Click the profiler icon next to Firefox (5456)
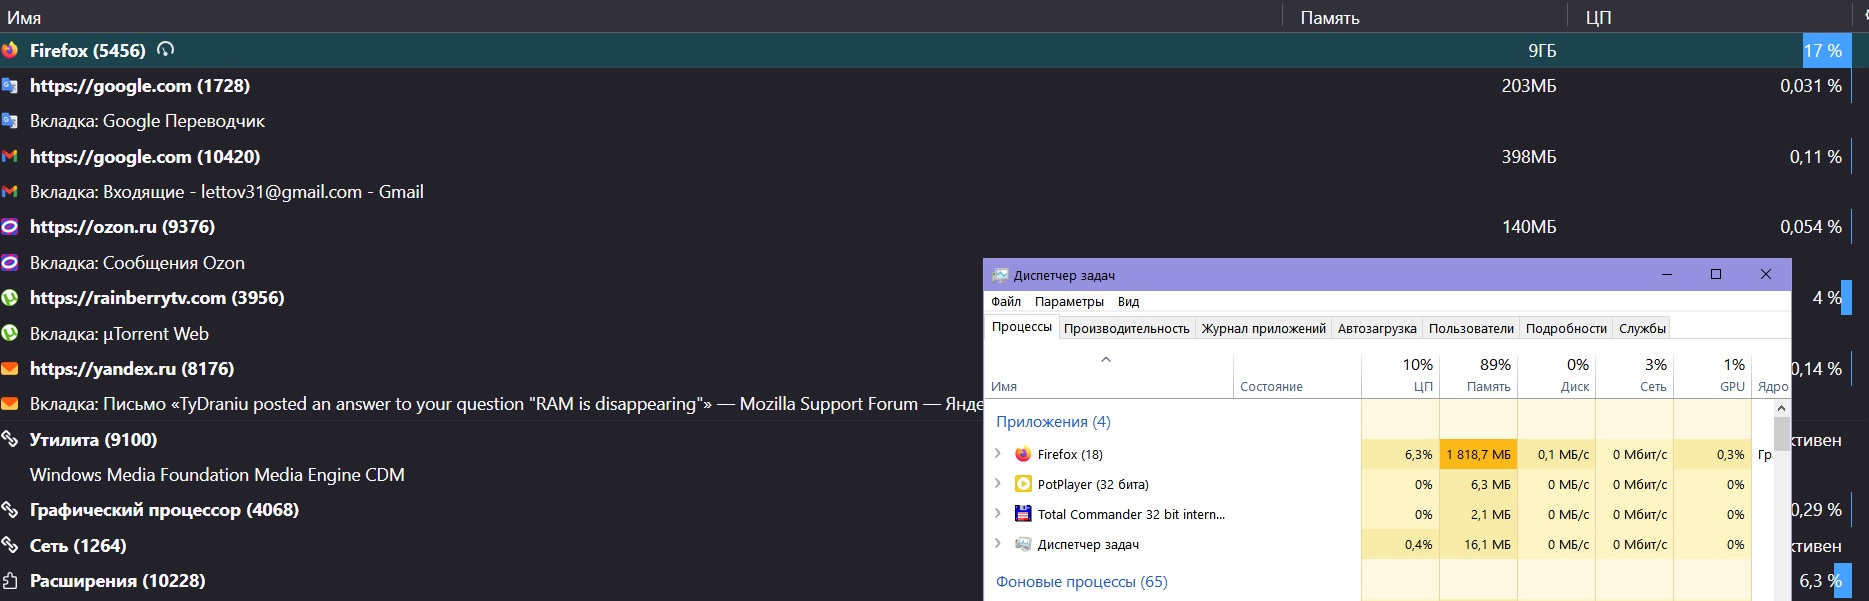1869x601 pixels. pos(166,49)
